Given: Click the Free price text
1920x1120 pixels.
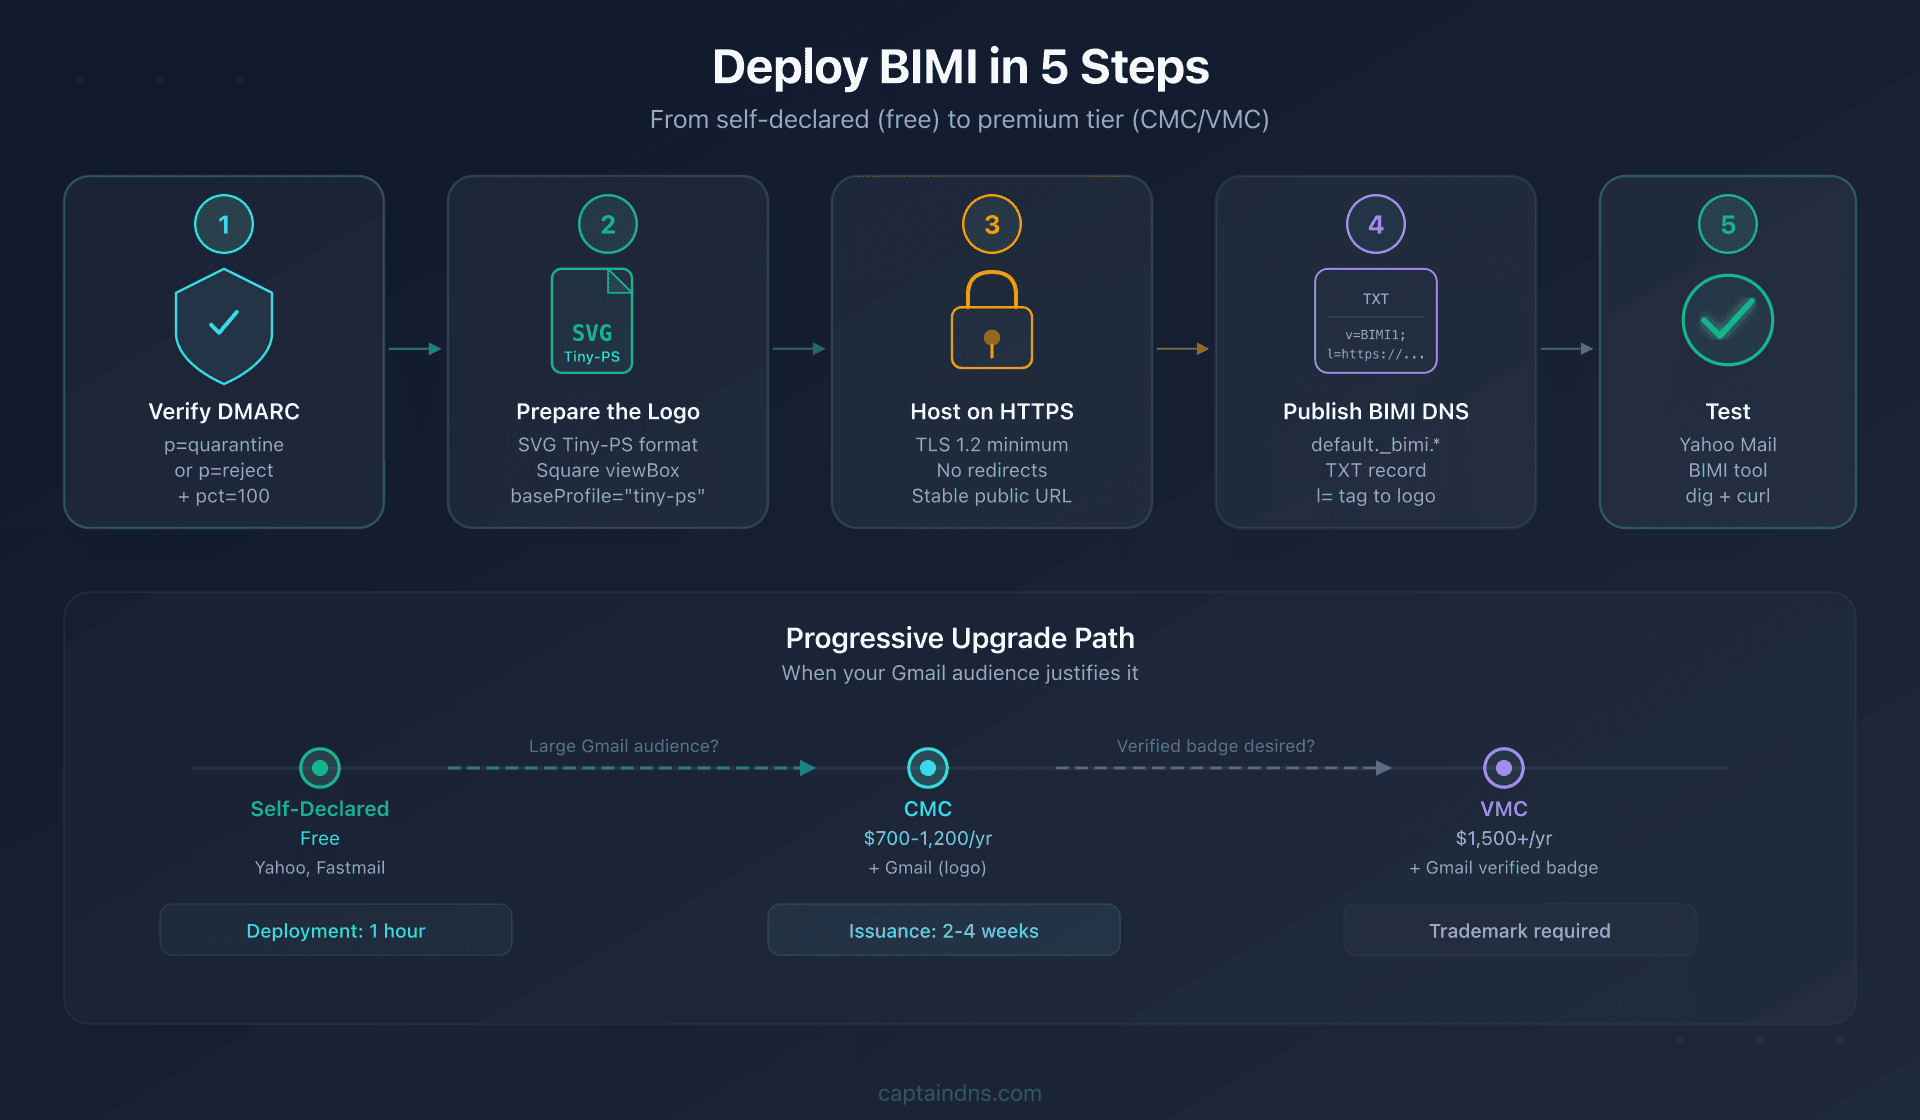Looking at the screenshot, I should click(320, 838).
